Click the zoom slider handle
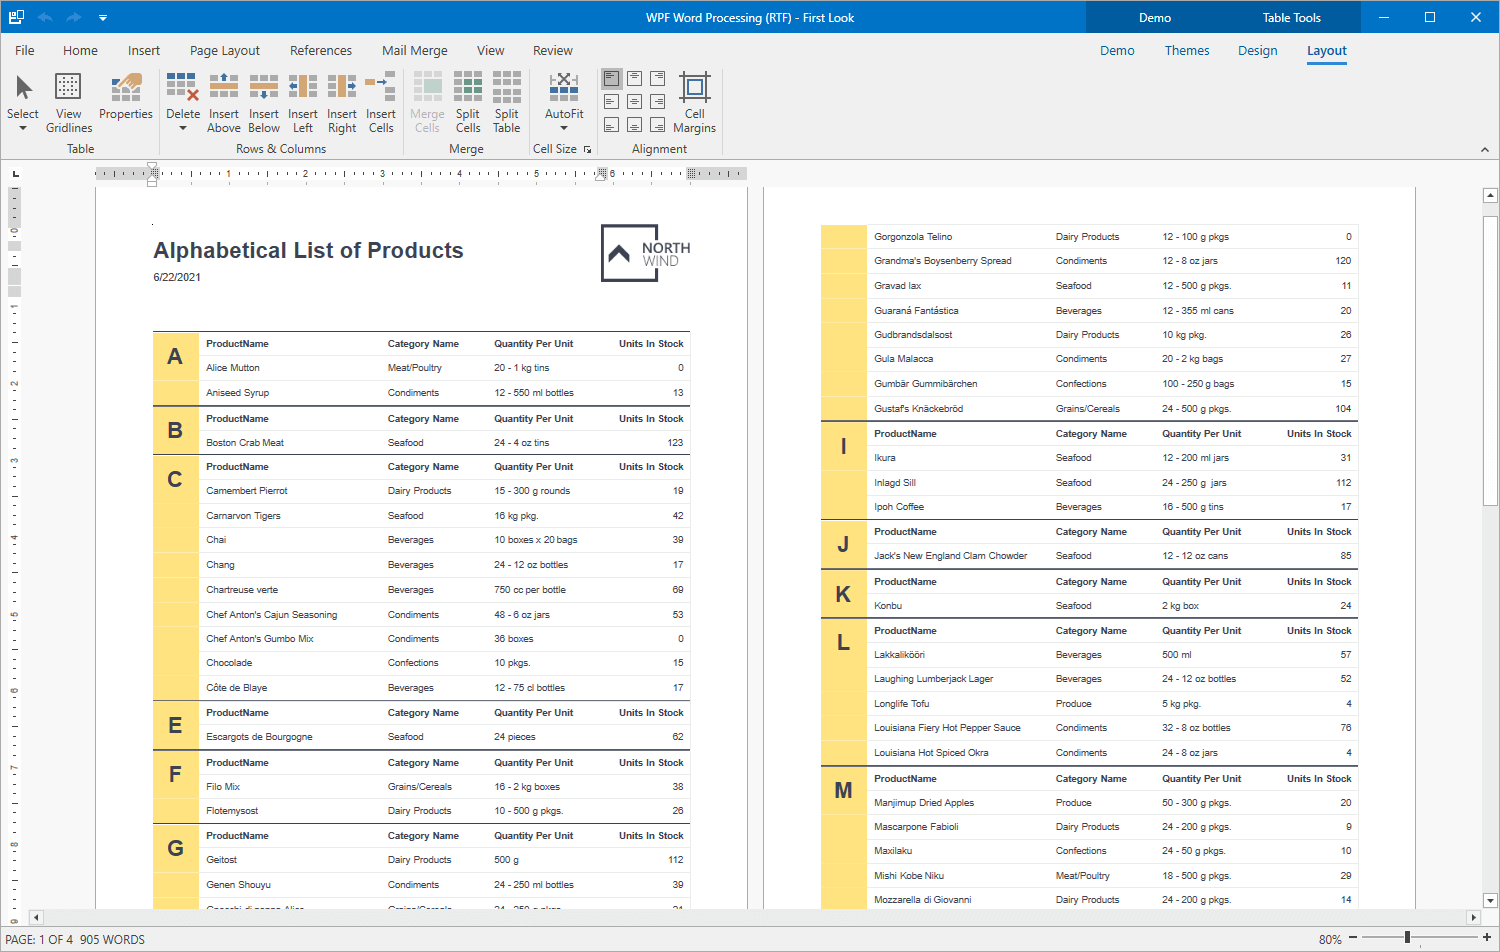This screenshot has width=1500, height=952. point(1407,938)
